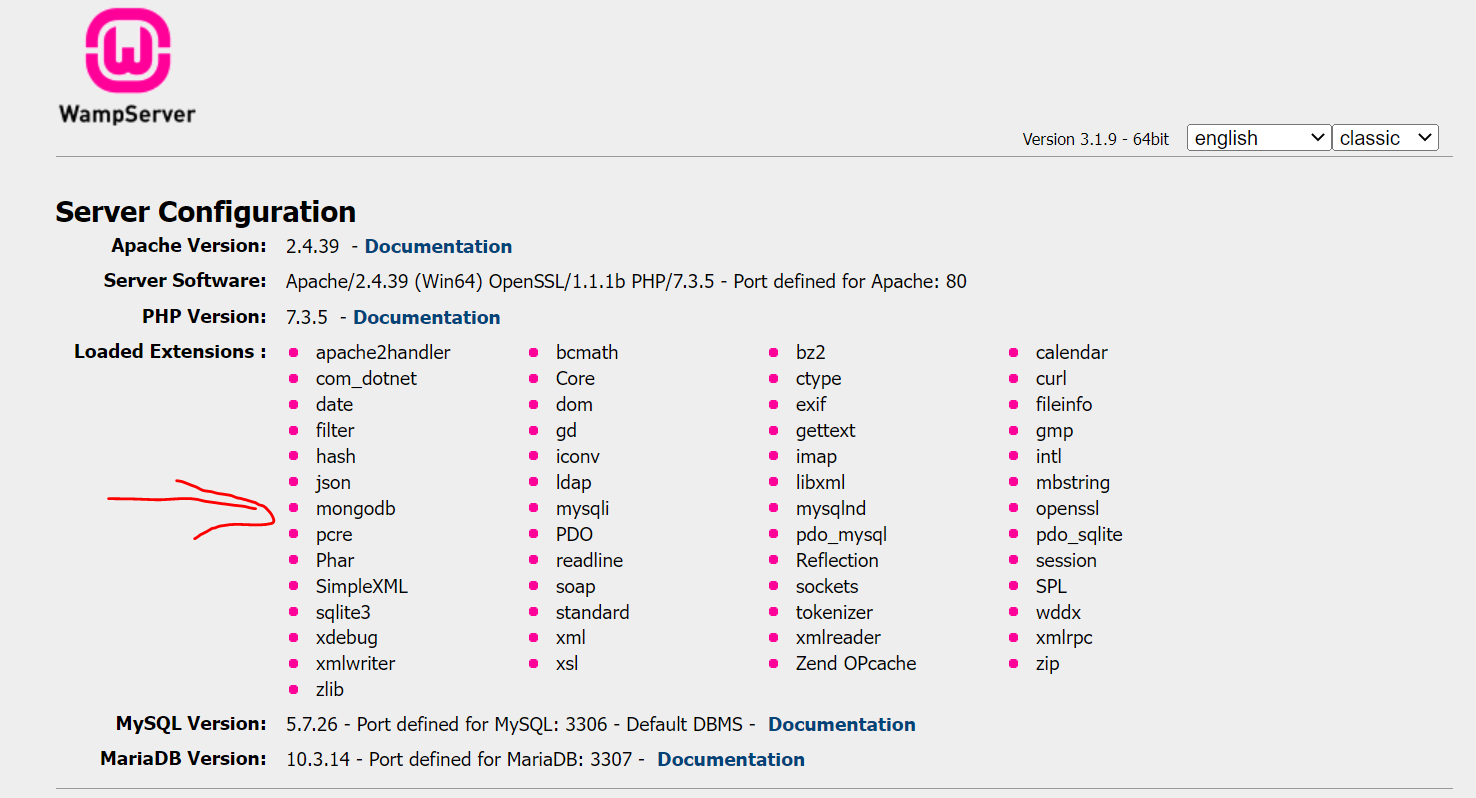Click the xdebug extension entry
Viewport: 1476px width, 798px height.
pyautogui.click(x=347, y=637)
